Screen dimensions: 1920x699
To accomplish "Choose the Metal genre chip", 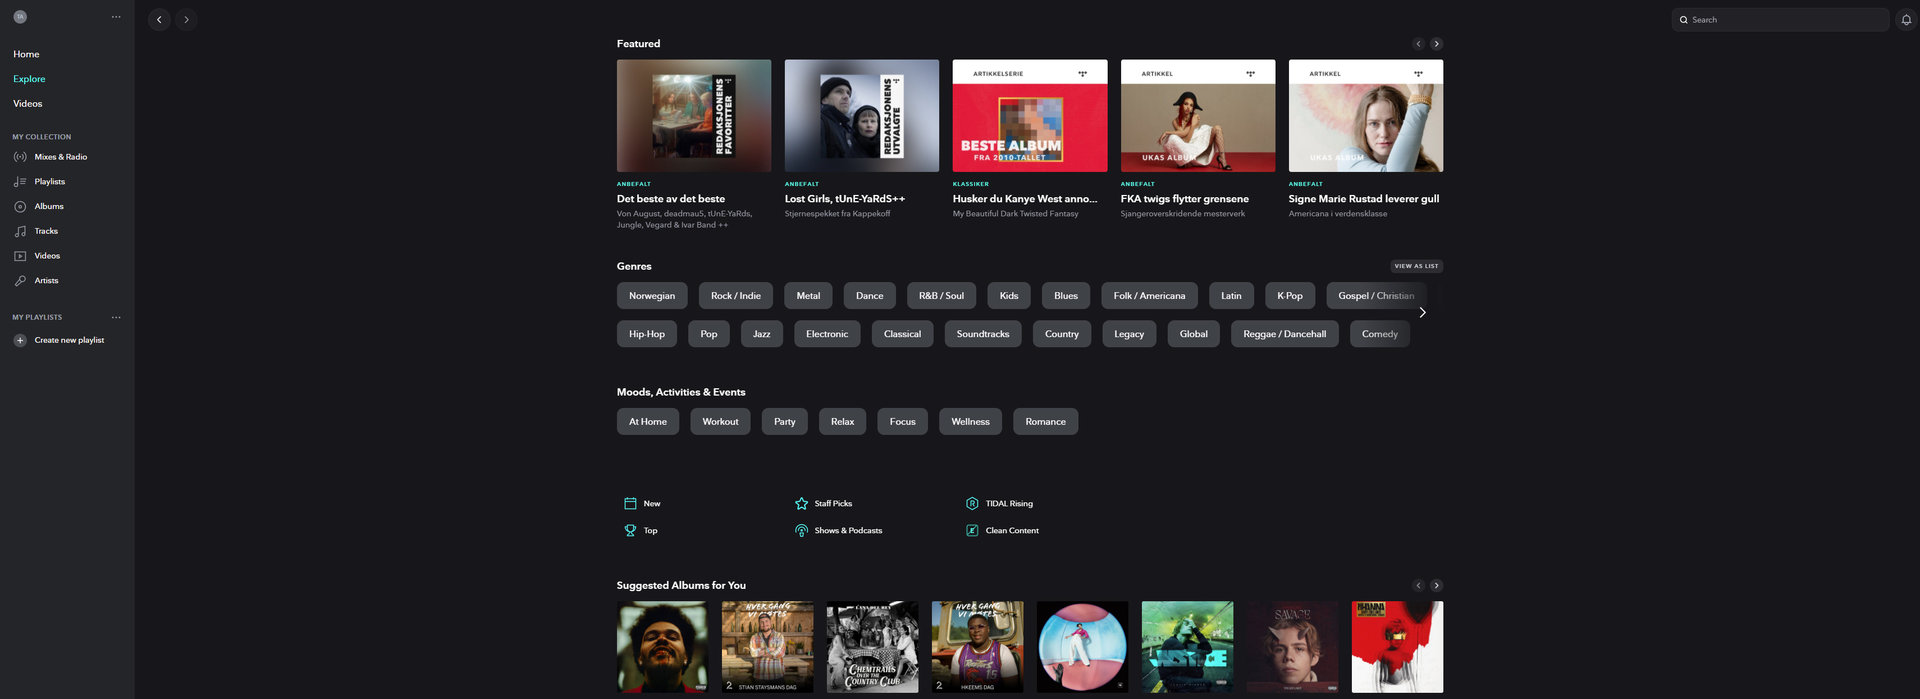I will coord(808,296).
